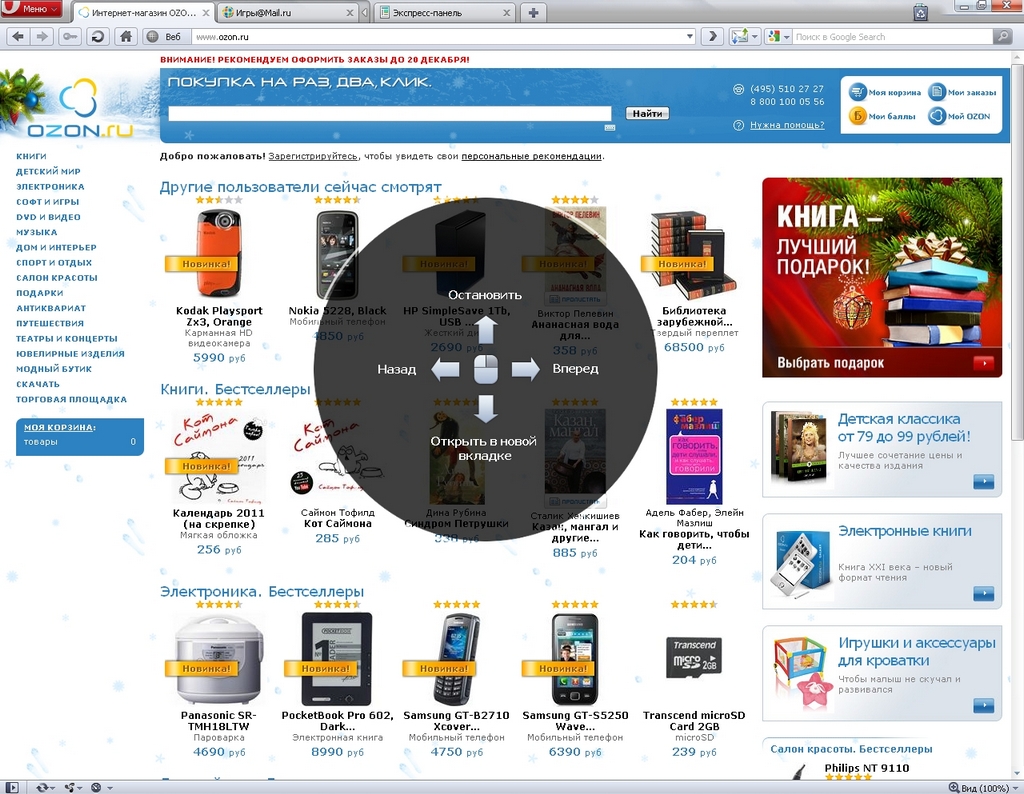Click the new tab plus button
Screen dimensions: 1024x794
(534, 13)
